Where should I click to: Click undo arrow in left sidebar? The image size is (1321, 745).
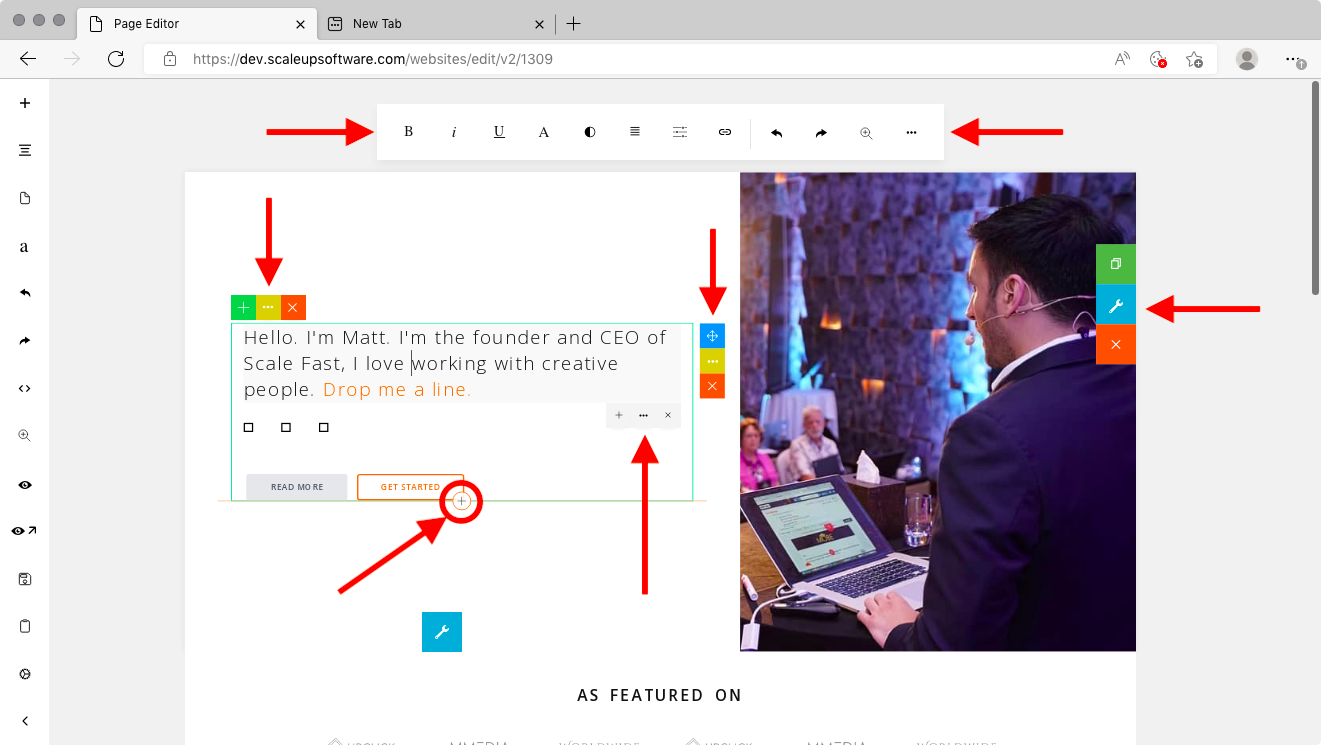[x=25, y=293]
